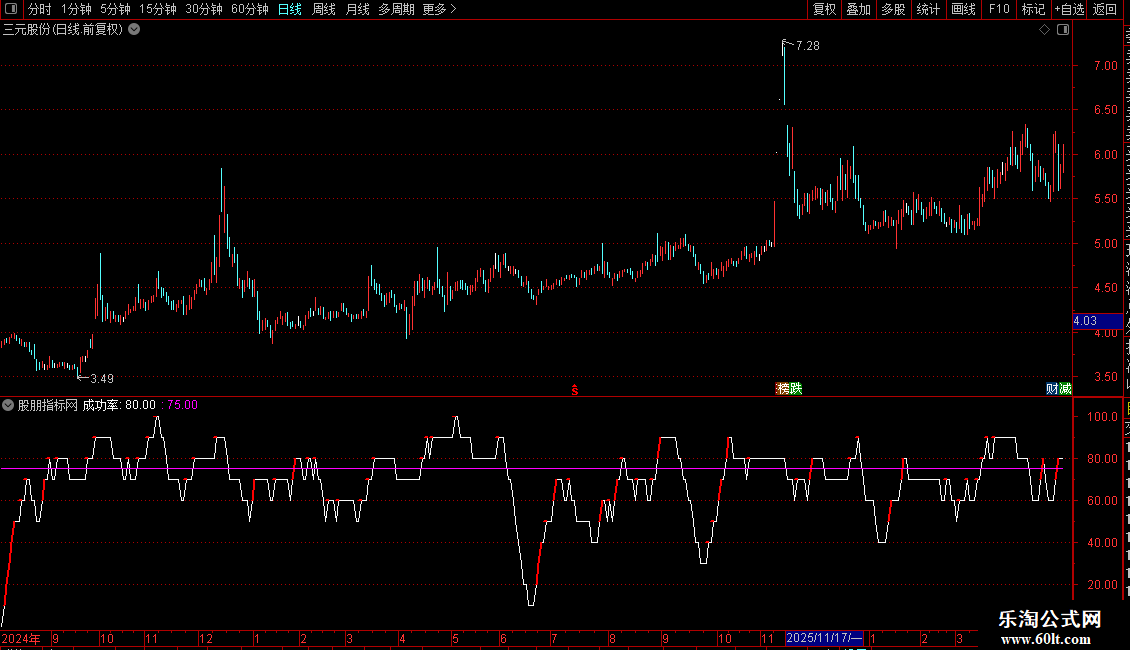
Task: Open the indicator panel dropdown arrow
Action: pyautogui.click(x=8, y=405)
